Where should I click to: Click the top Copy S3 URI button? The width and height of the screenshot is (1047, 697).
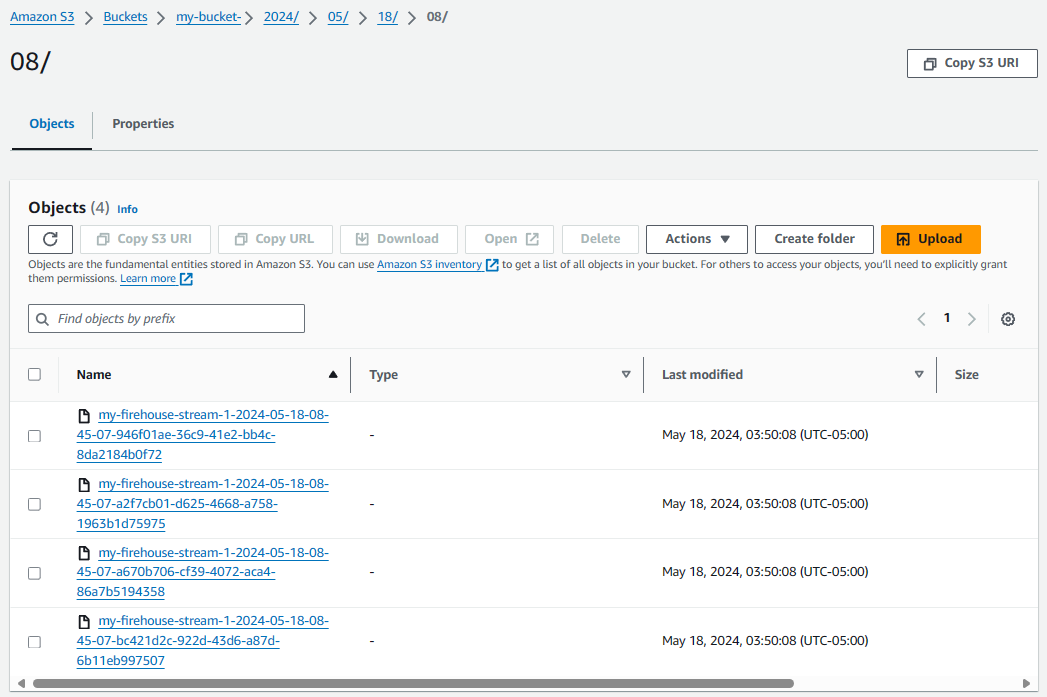click(x=972, y=63)
